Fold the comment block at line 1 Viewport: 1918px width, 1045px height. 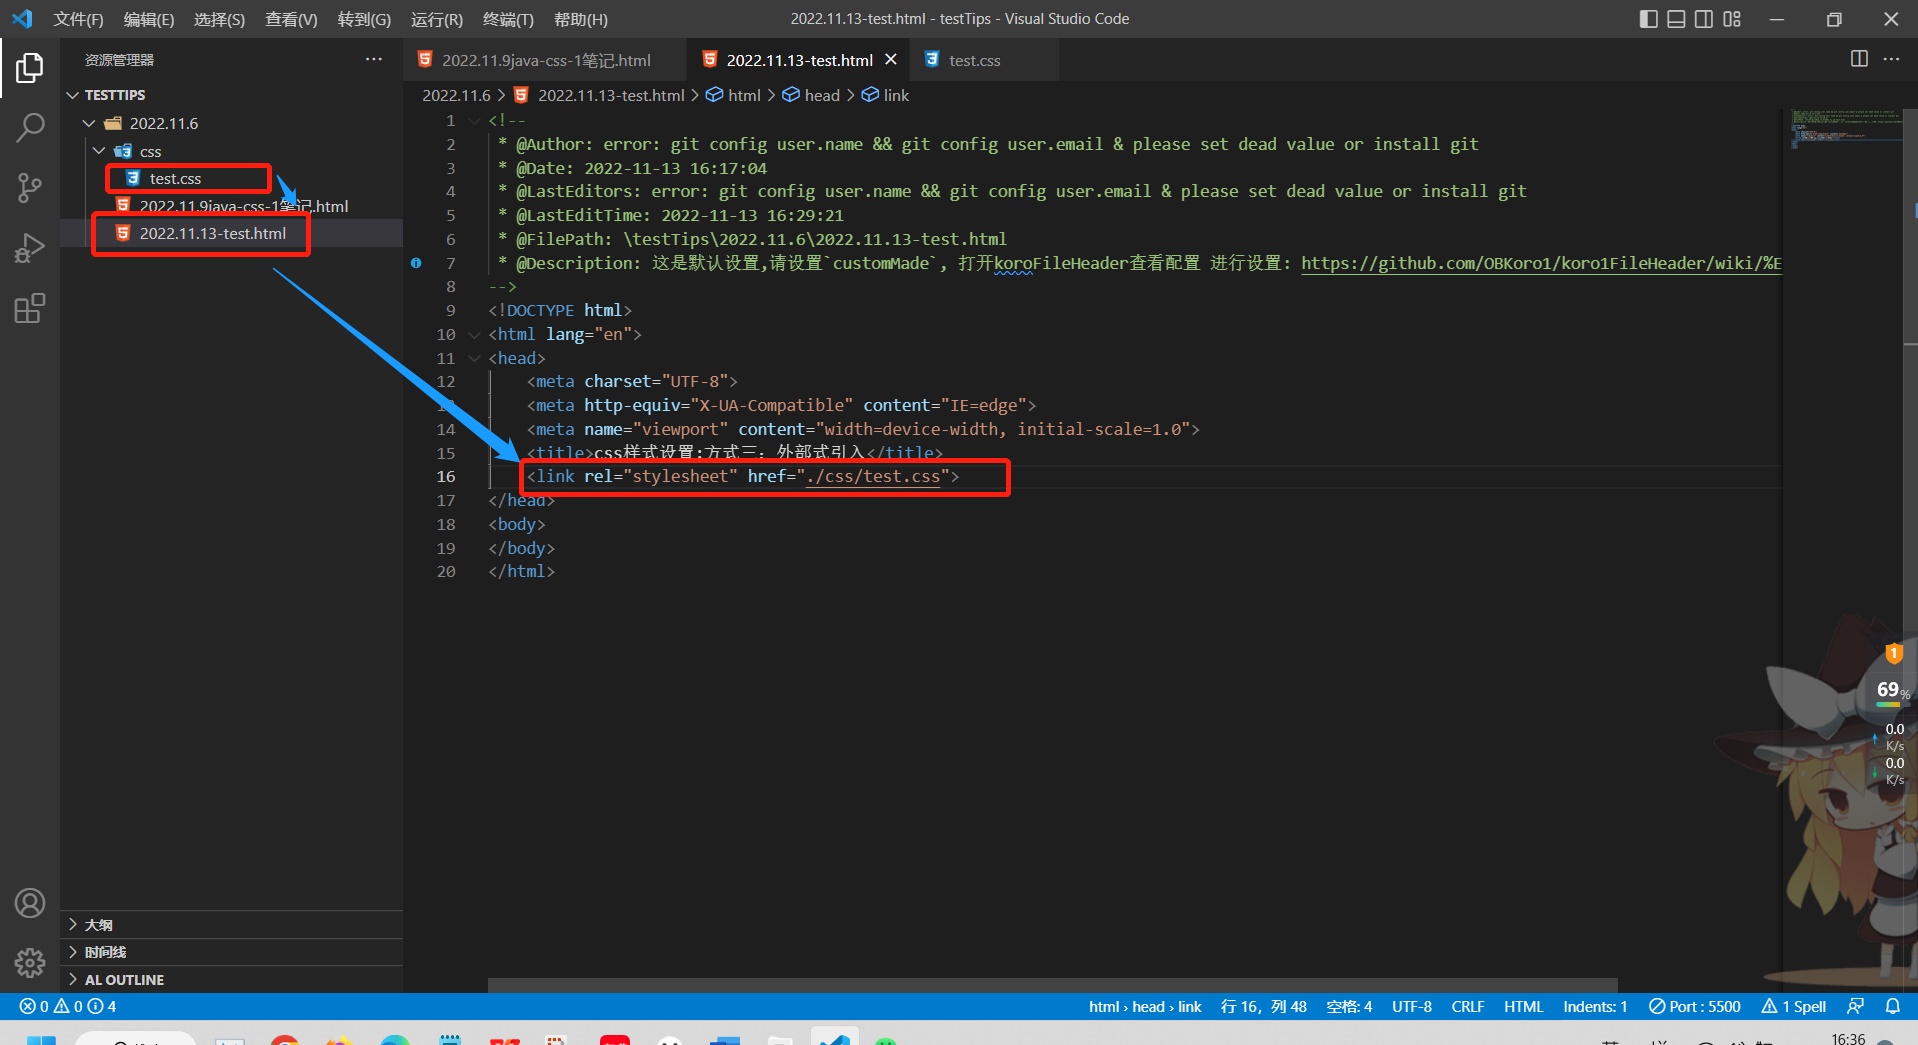[474, 120]
